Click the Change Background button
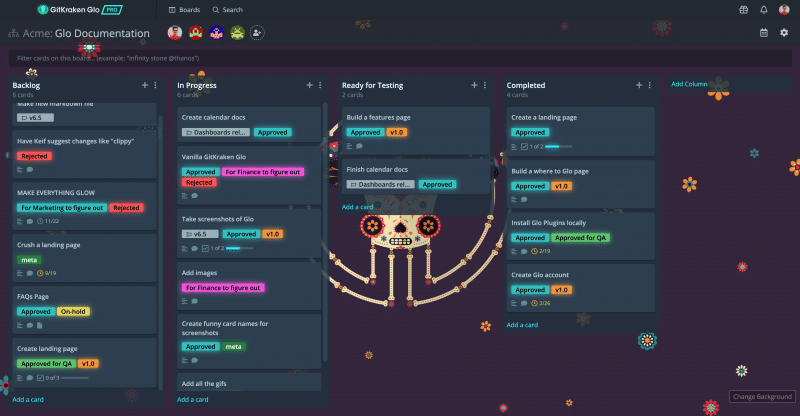This screenshot has height=416, width=800. (x=762, y=397)
